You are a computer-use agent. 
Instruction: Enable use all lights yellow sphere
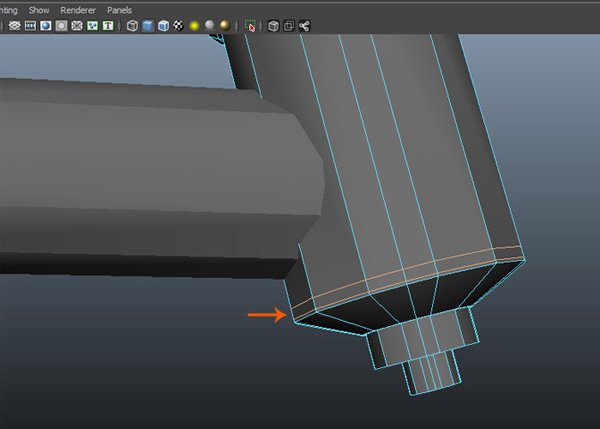pyautogui.click(x=194, y=26)
